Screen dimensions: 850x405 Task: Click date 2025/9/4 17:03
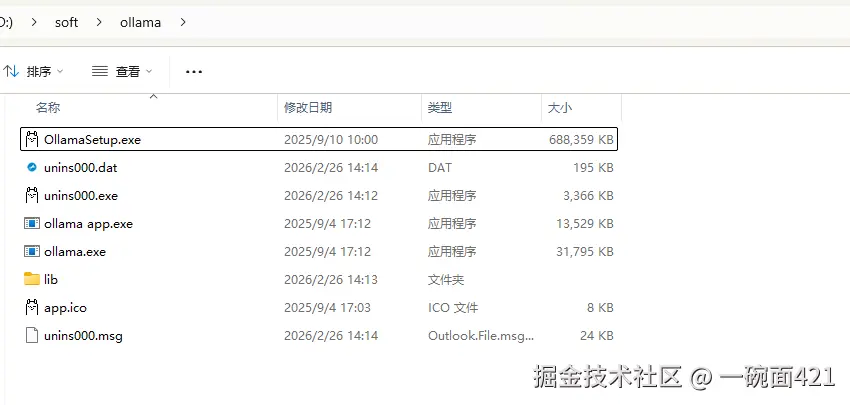click(327, 307)
